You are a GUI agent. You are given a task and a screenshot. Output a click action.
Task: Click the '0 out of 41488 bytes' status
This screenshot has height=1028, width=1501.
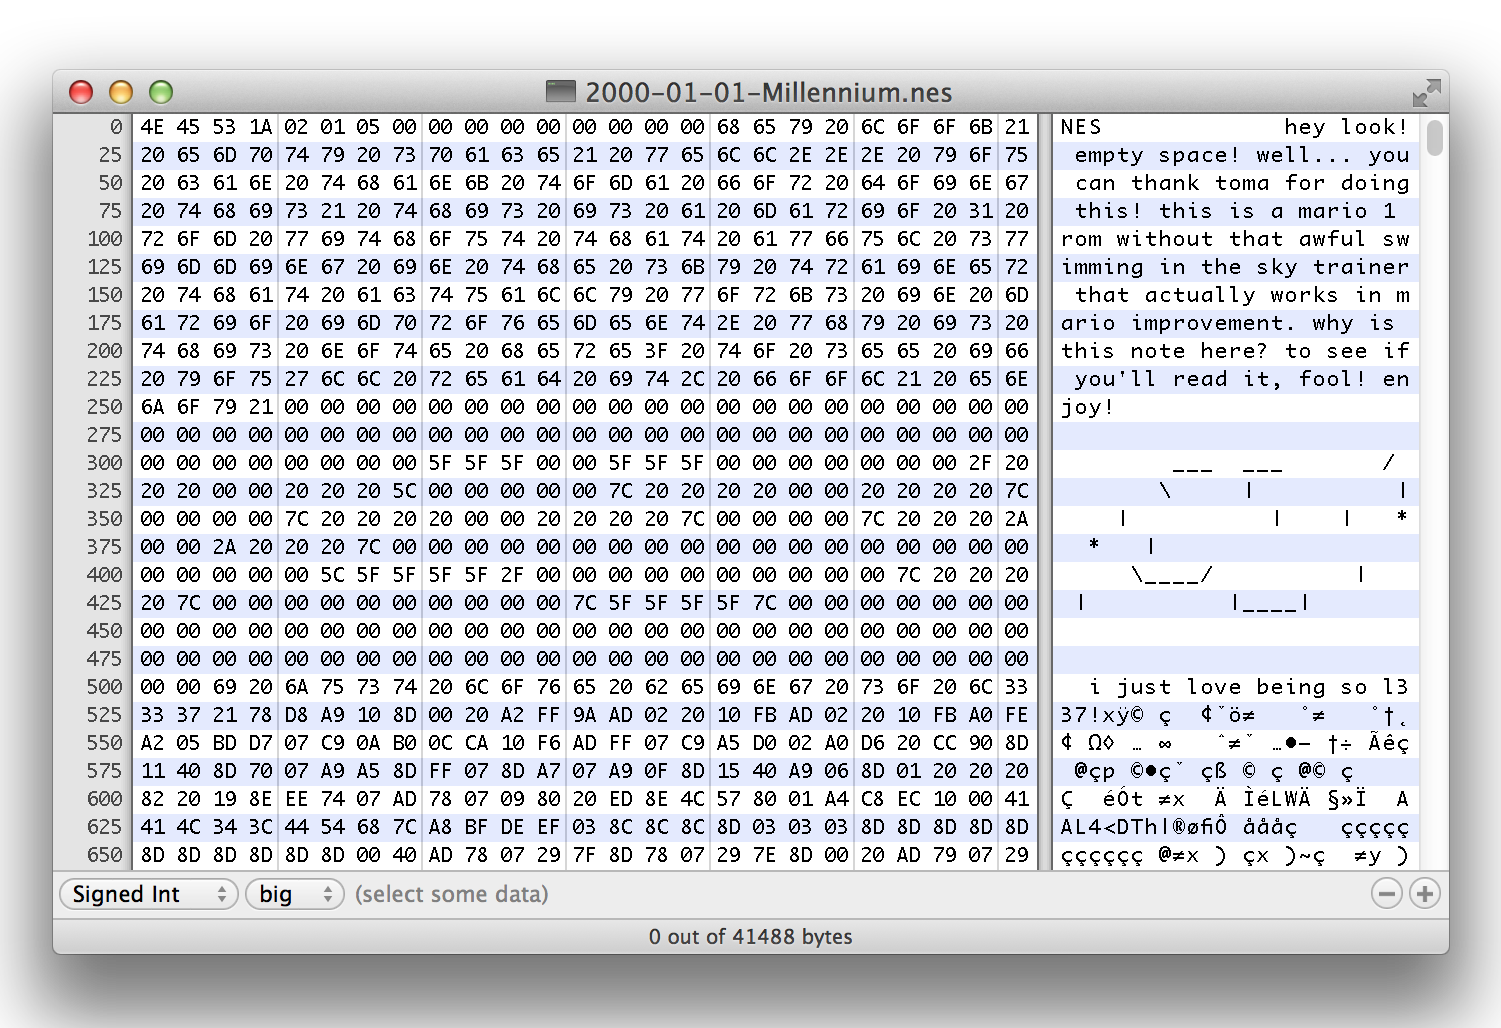[750, 937]
